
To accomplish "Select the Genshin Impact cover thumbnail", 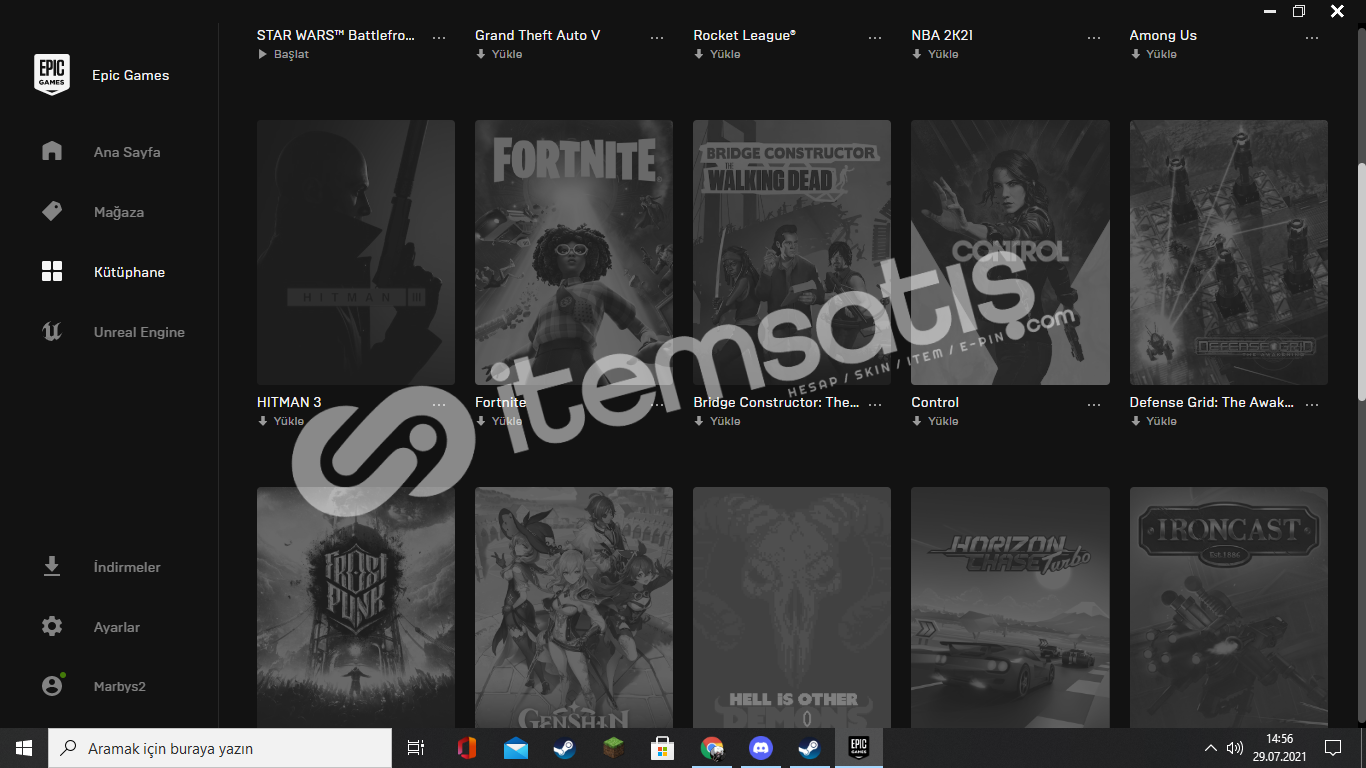I will [x=574, y=607].
